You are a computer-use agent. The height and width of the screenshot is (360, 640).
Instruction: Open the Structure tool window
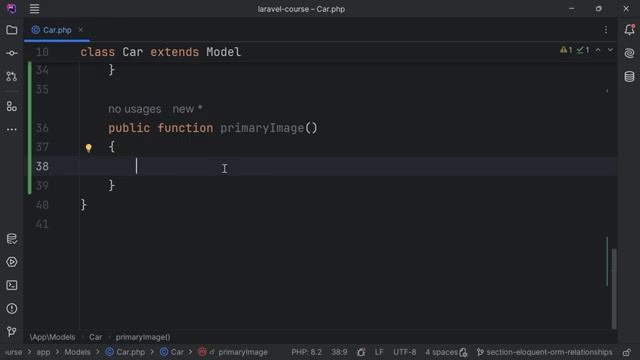tap(11, 107)
